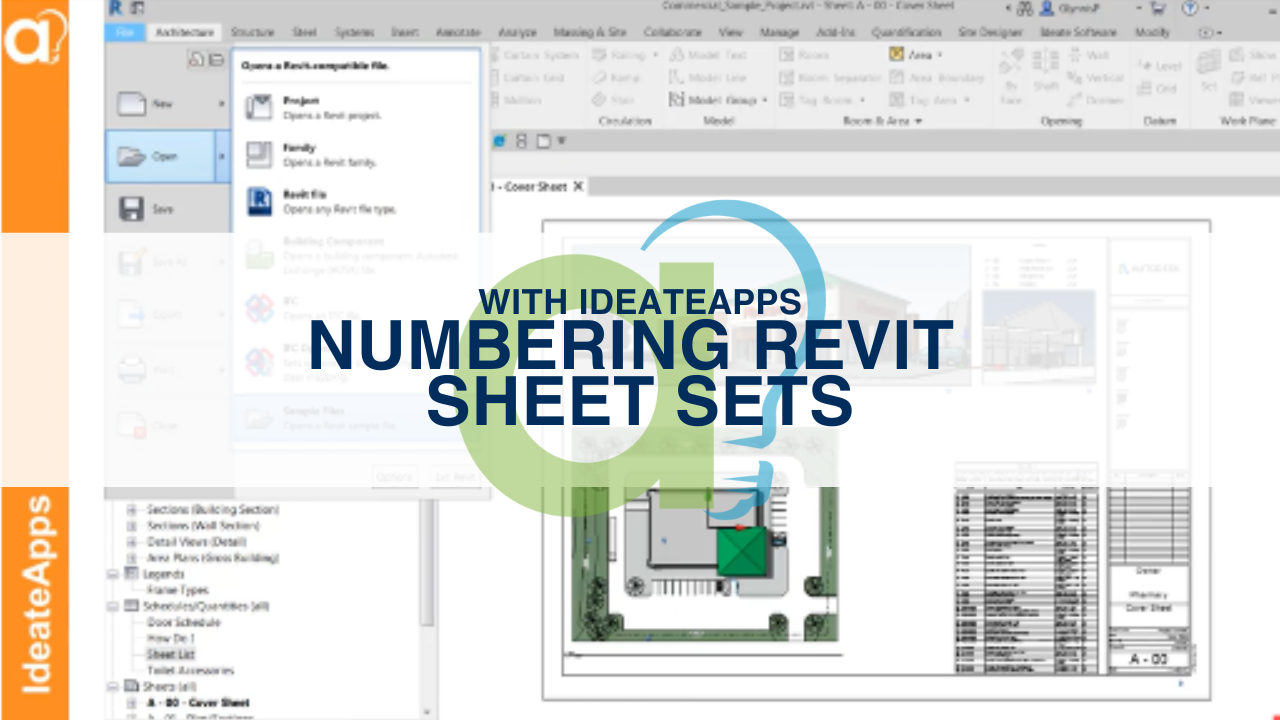Open the Model Group dropdown

764,99
